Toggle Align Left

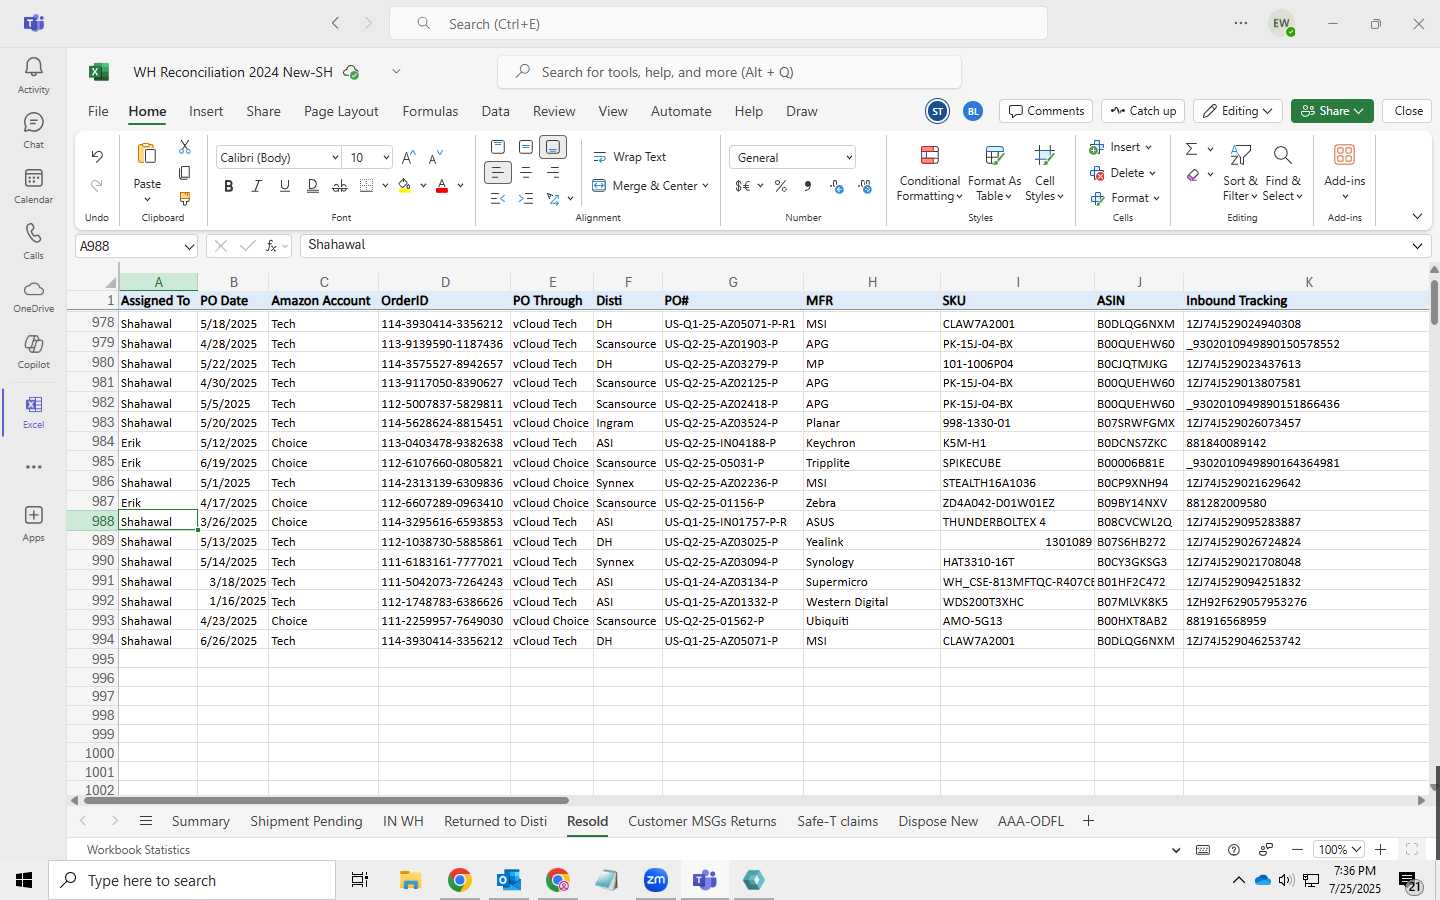(x=497, y=173)
